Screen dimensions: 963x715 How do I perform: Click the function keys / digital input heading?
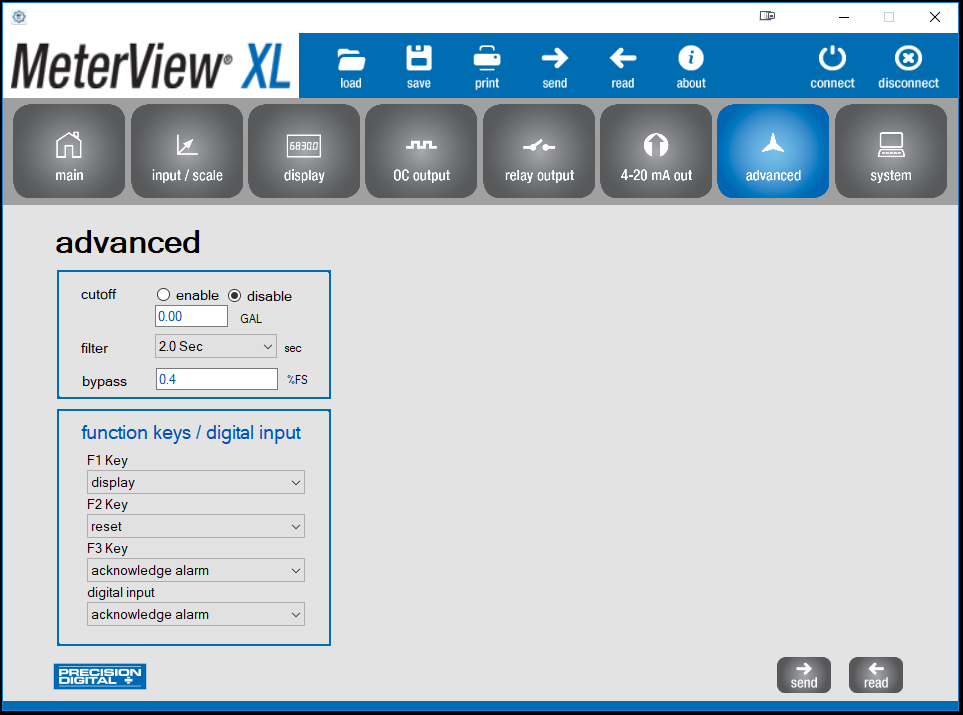tap(191, 433)
